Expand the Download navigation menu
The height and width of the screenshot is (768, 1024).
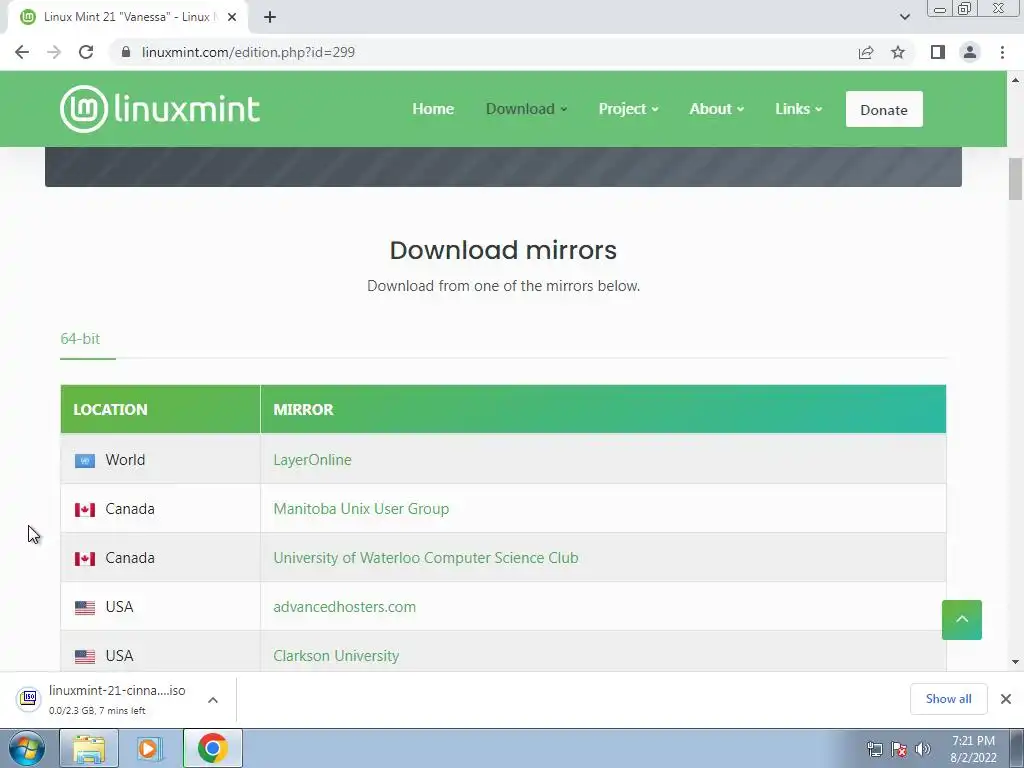(x=526, y=109)
